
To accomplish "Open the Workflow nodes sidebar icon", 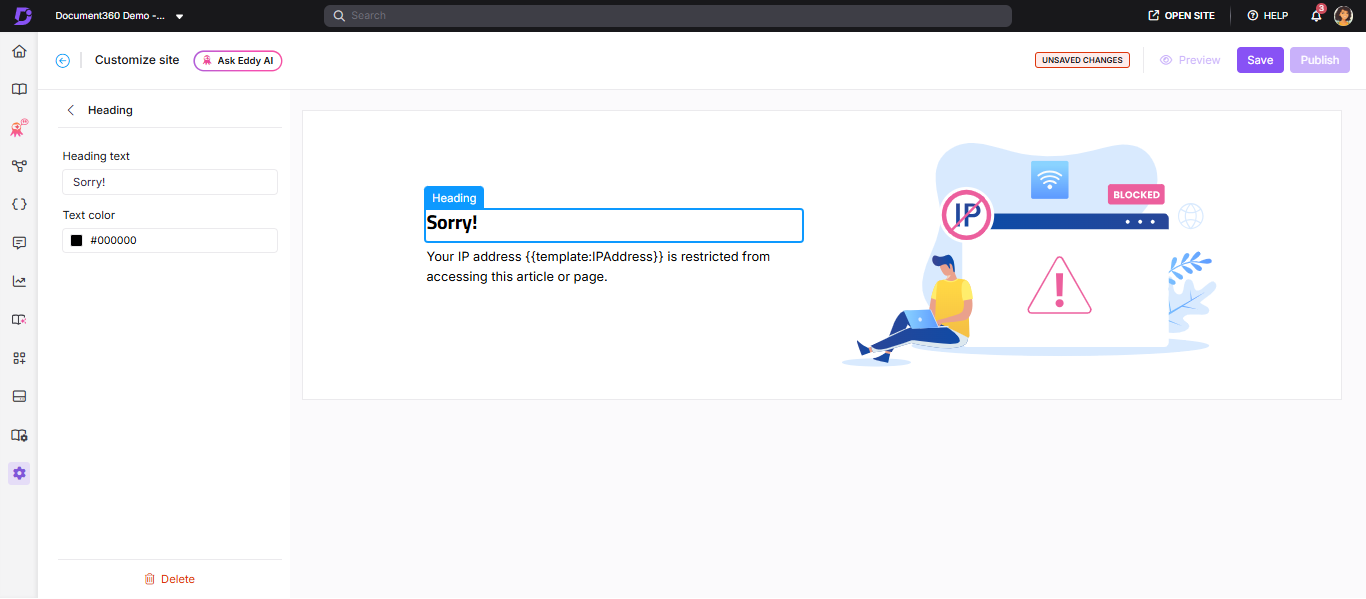I will pyautogui.click(x=19, y=166).
